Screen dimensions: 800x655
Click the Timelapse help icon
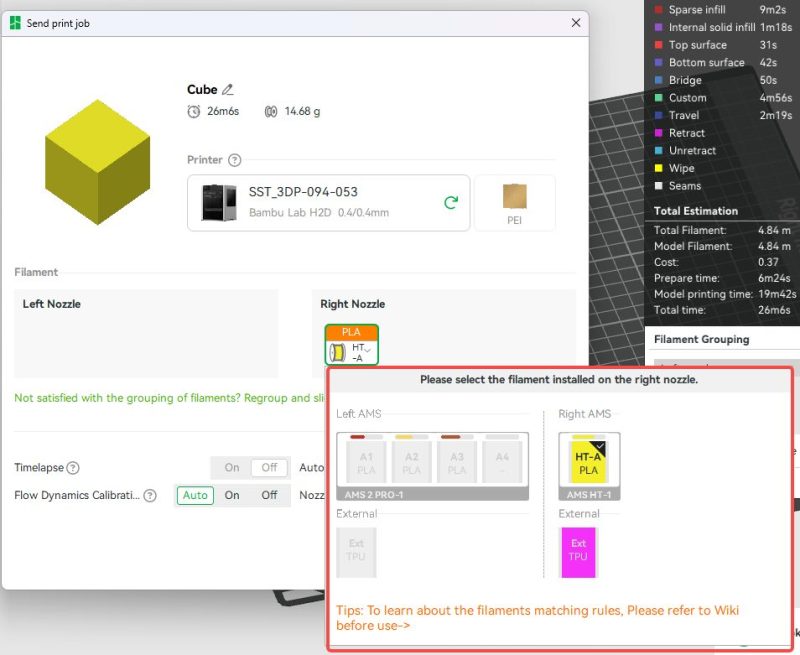(73, 468)
